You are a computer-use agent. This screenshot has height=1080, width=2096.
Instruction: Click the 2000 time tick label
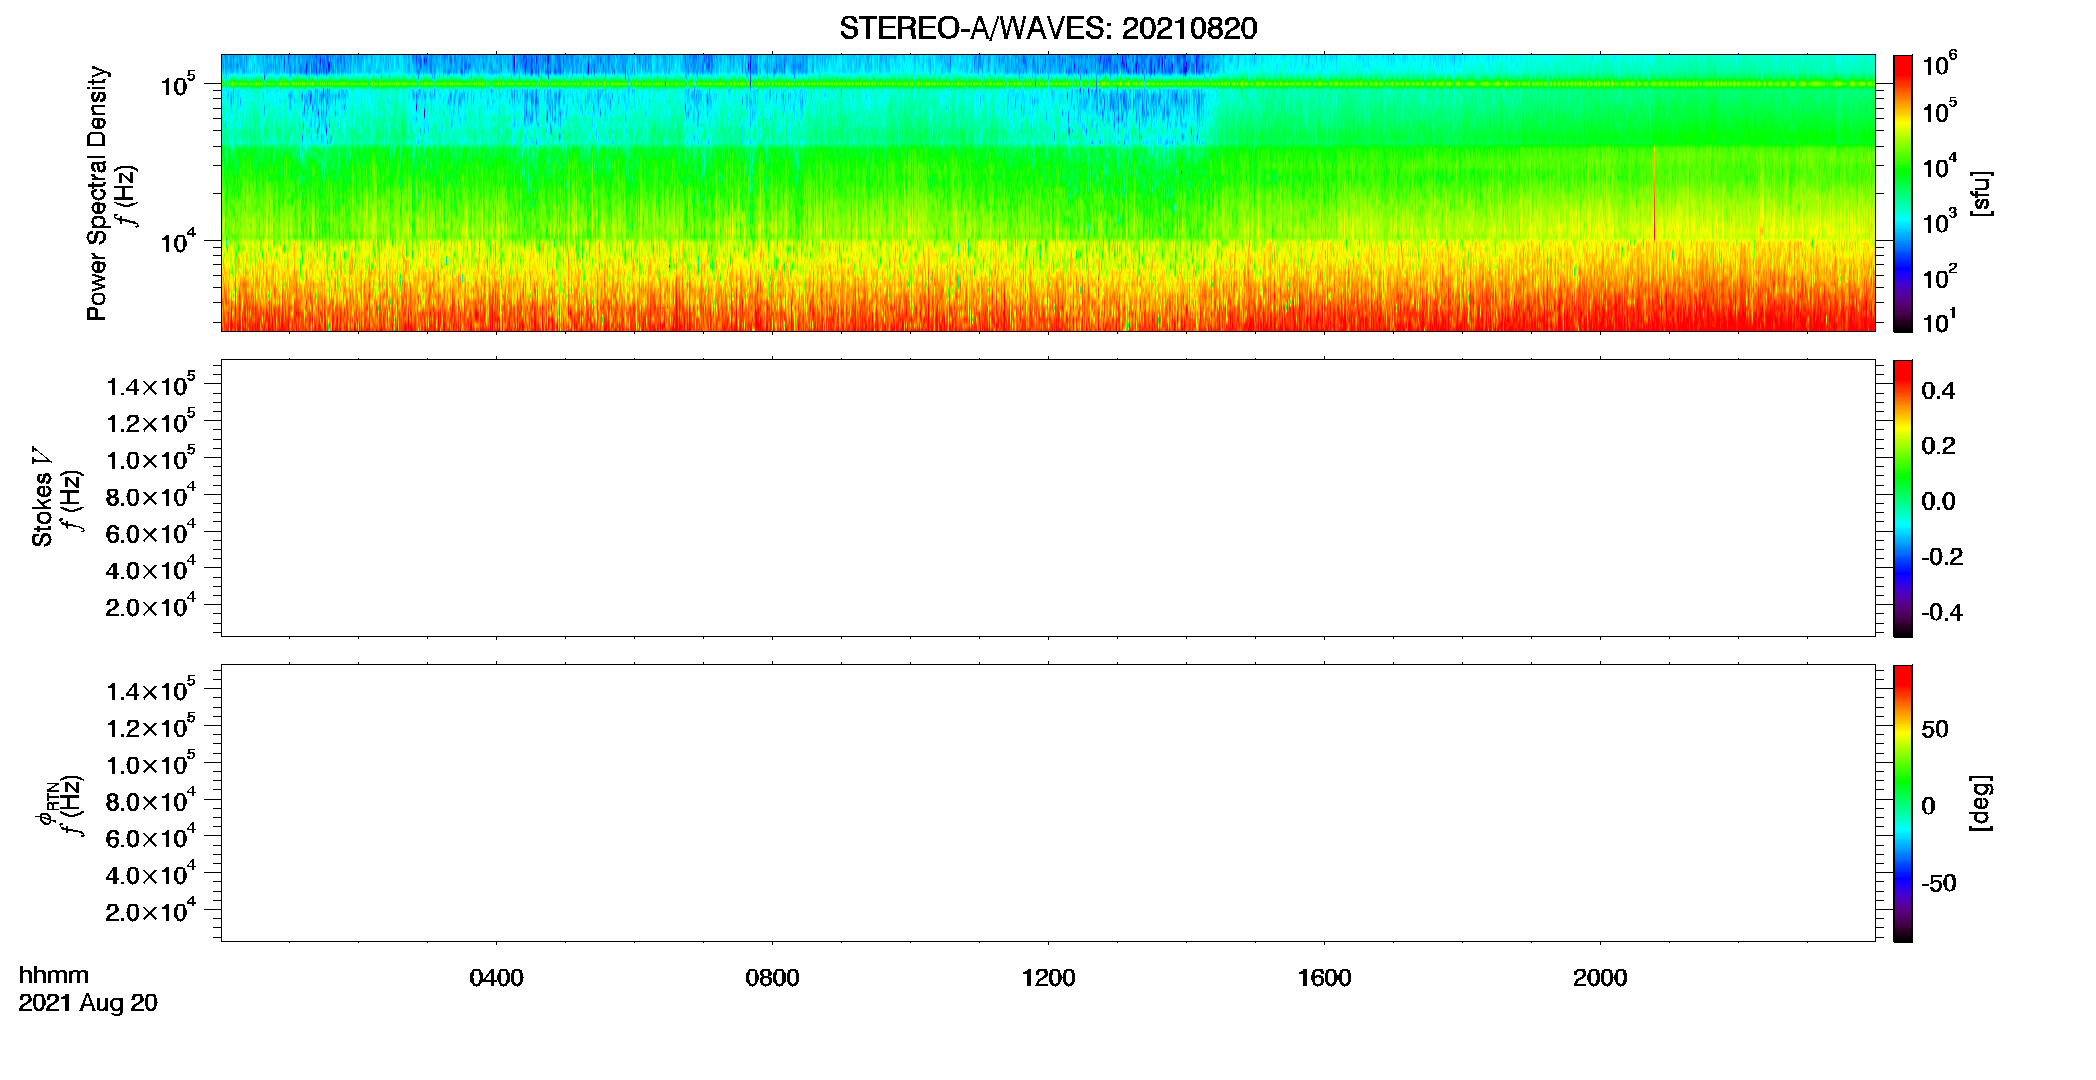(1600, 978)
